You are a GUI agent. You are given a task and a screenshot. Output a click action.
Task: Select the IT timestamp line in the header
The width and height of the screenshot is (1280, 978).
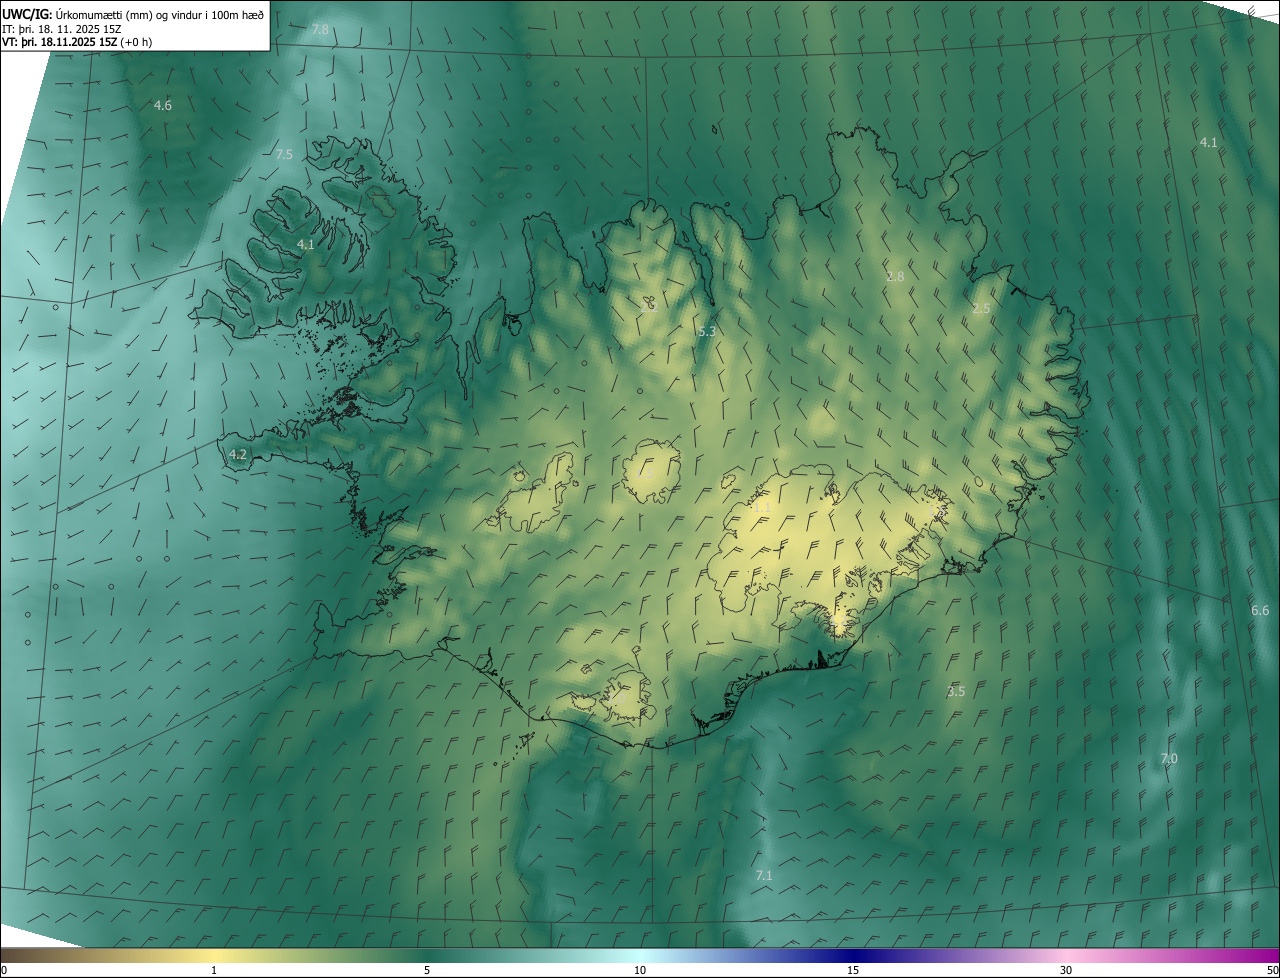point(62,28)
